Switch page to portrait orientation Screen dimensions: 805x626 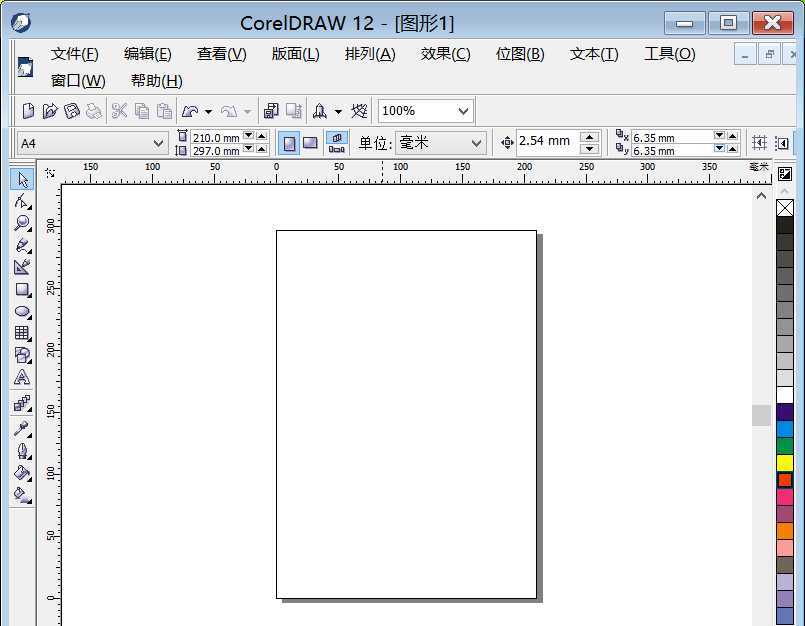[289, 142]
